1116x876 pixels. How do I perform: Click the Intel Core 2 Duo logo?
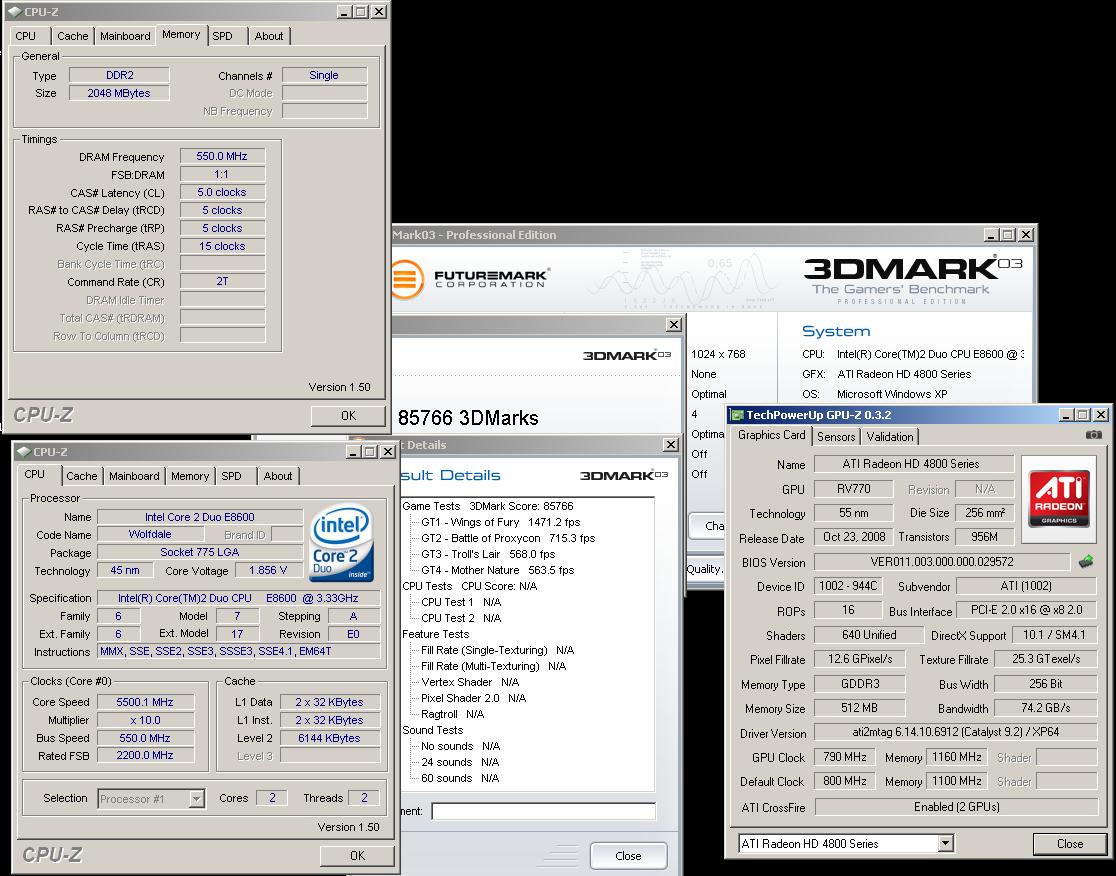(342, 542)
